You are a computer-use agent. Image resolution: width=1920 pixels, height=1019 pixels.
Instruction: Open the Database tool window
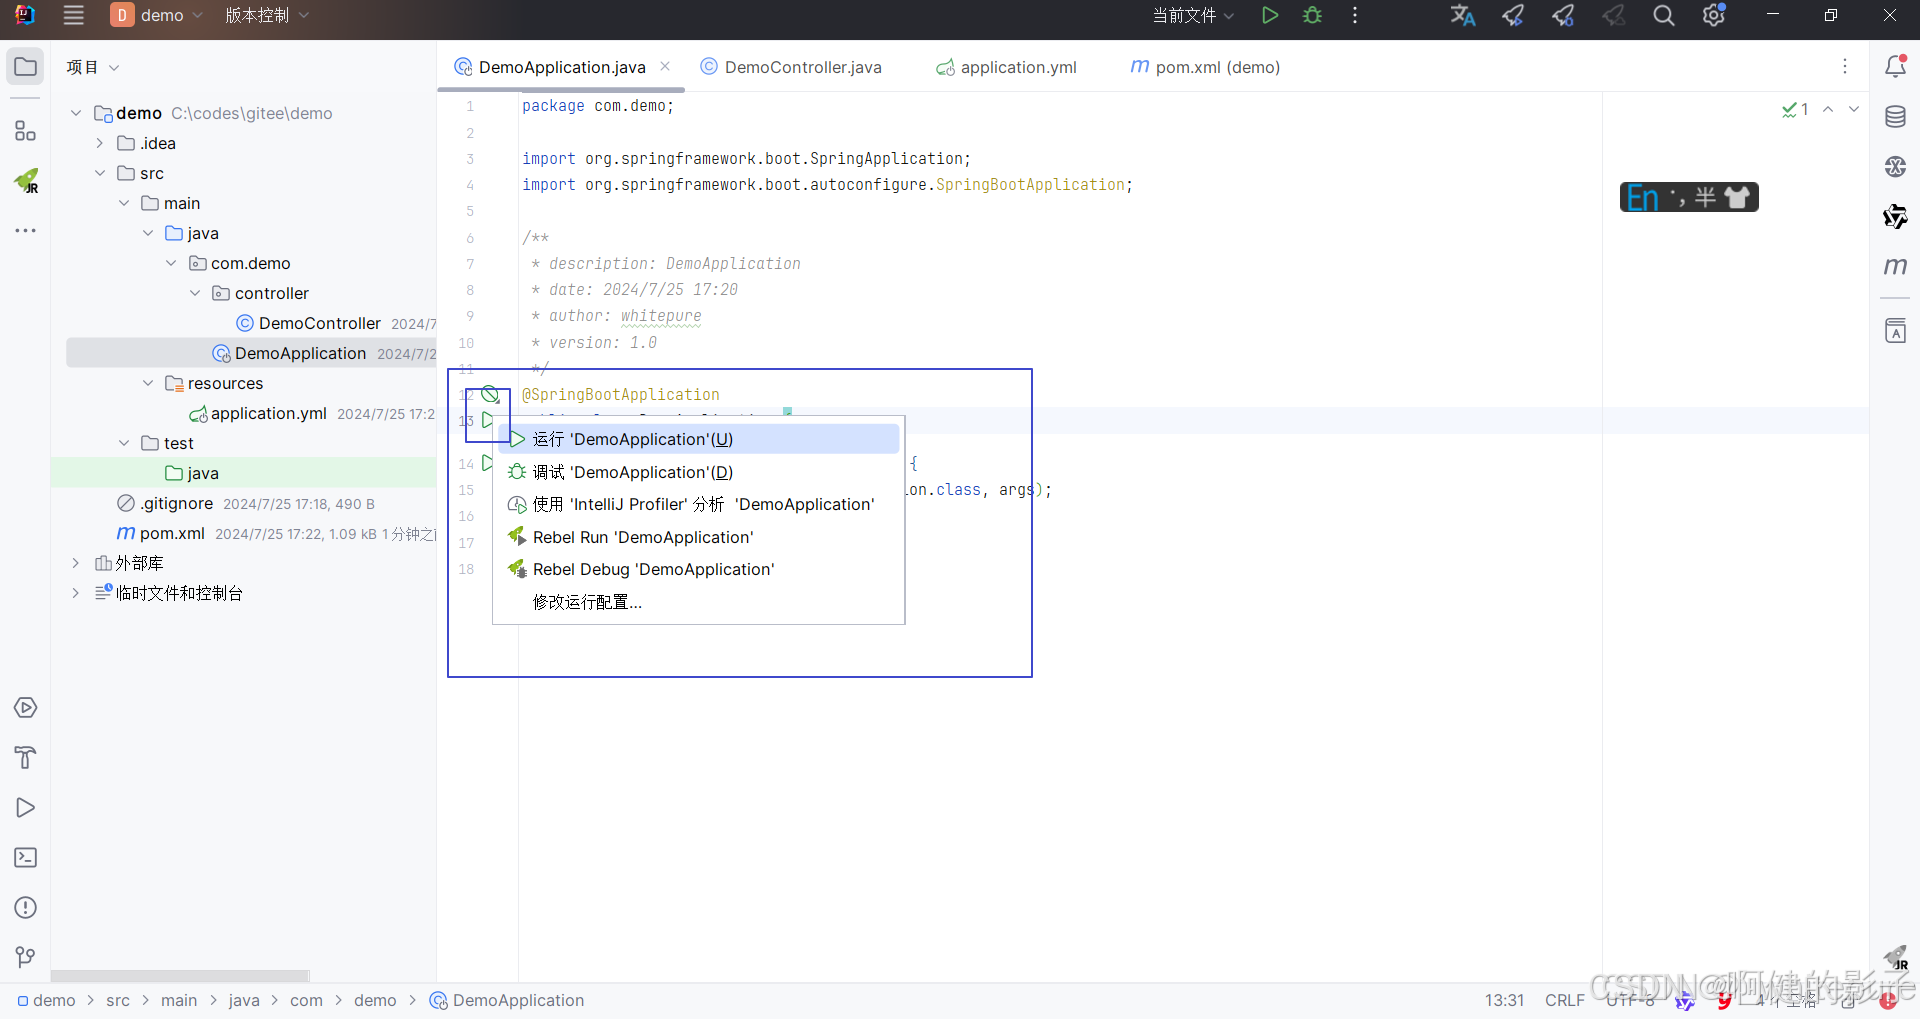coord(1896,117)
